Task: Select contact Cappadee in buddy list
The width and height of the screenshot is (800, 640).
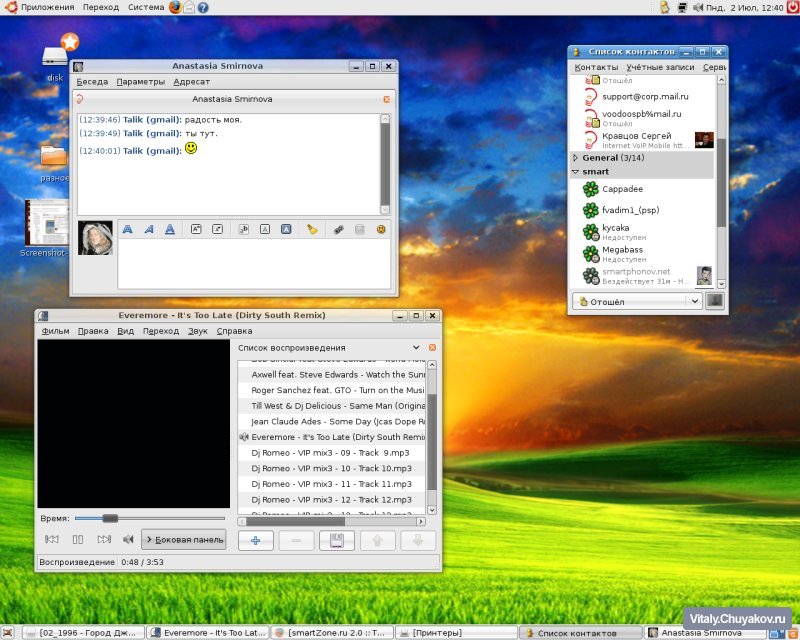Action: tap(642, 189)
